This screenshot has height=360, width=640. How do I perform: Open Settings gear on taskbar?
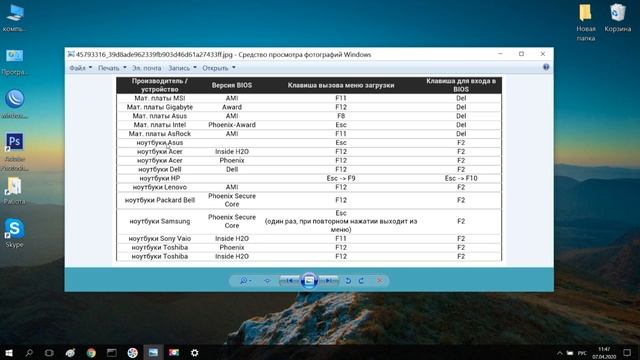(195, 353)
